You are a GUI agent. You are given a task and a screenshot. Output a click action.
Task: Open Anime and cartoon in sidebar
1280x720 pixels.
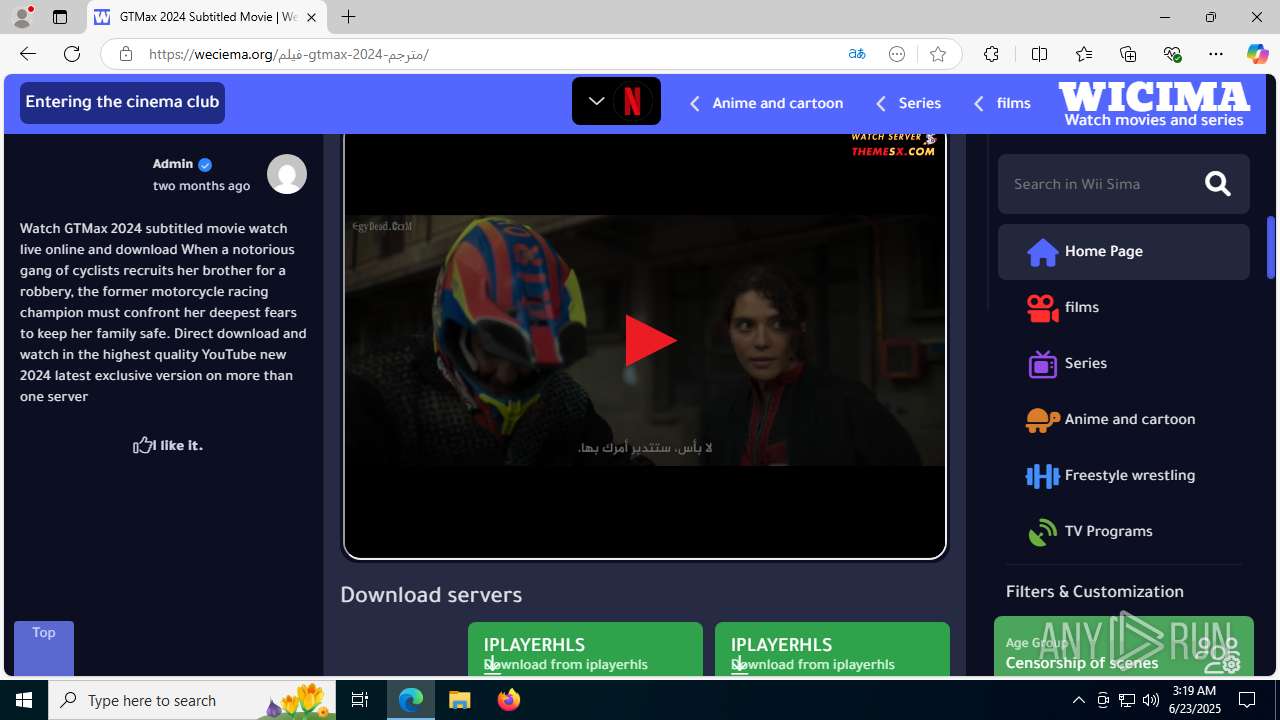(x=1123, y=419)
